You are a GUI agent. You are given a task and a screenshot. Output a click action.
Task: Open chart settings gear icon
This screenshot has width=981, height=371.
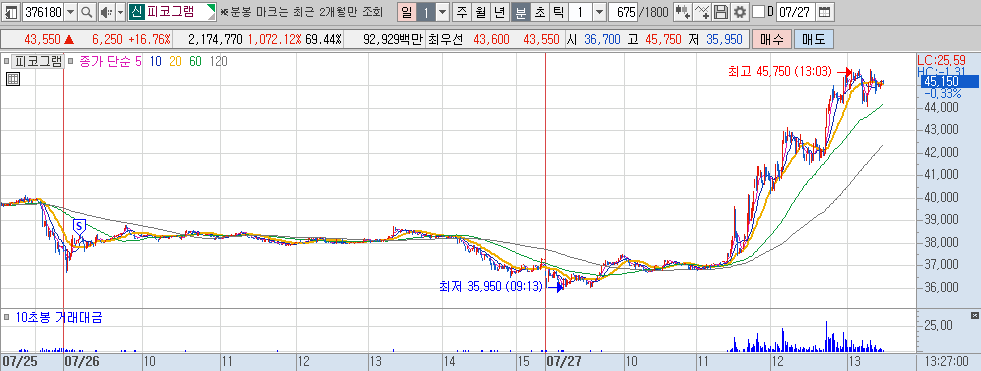[x=740, y=12]
